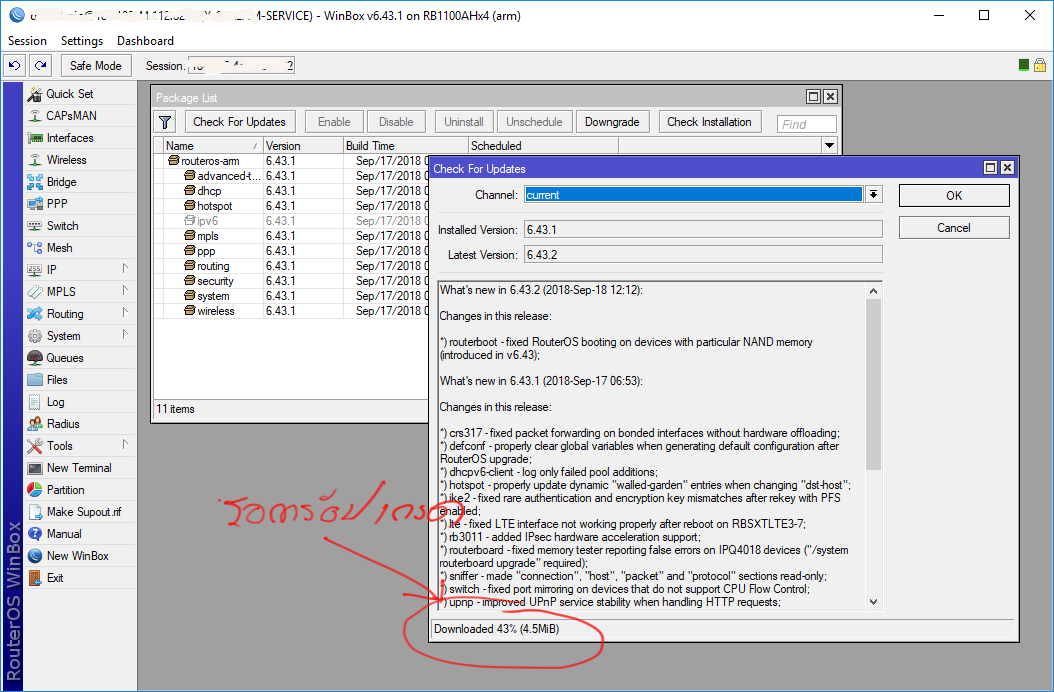This screenshot has width=1054, height=692.
Task: Sort by the Version column header
Action: (x=302, y=146)
